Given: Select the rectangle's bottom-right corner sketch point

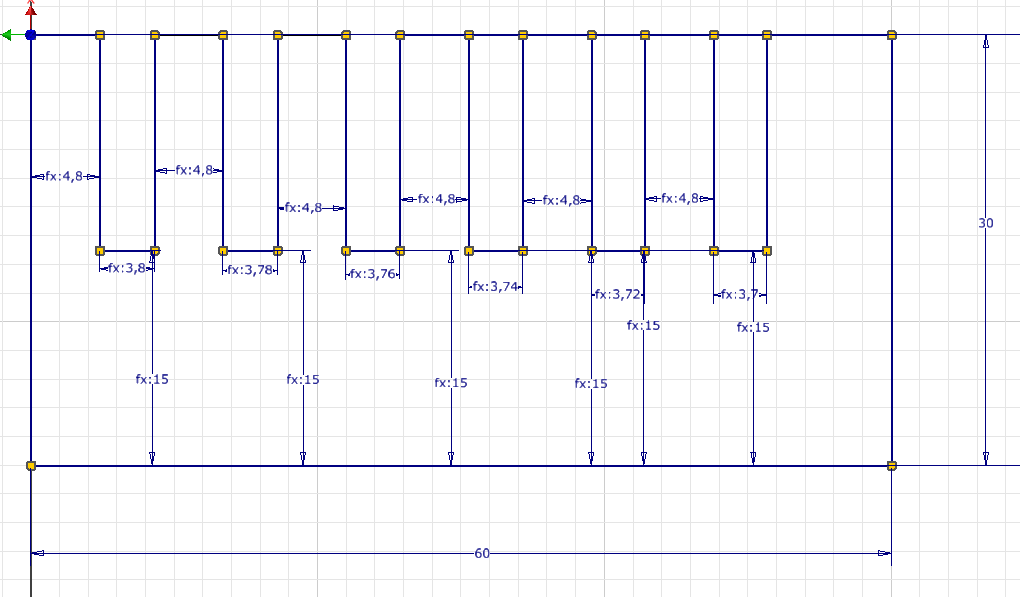Looking at the screenshot, I should (891, 466).
